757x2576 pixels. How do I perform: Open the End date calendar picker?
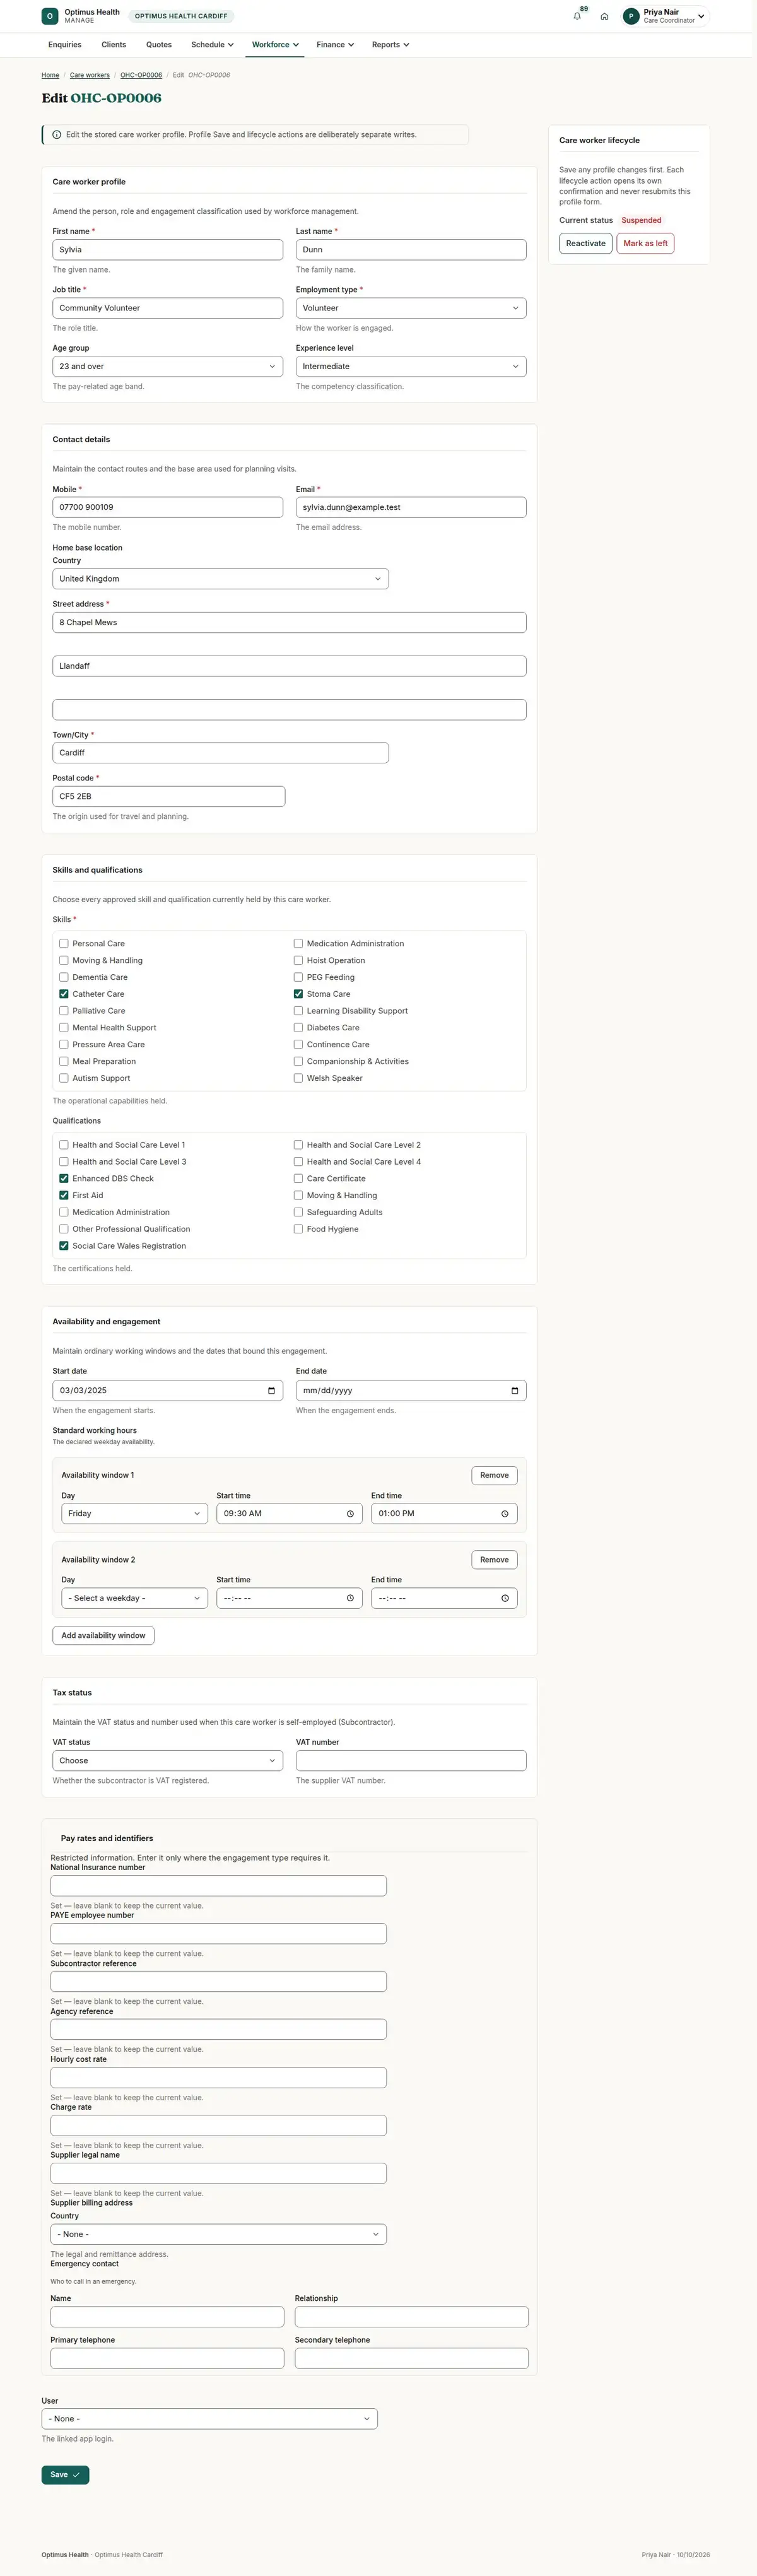coord(514,1390)
